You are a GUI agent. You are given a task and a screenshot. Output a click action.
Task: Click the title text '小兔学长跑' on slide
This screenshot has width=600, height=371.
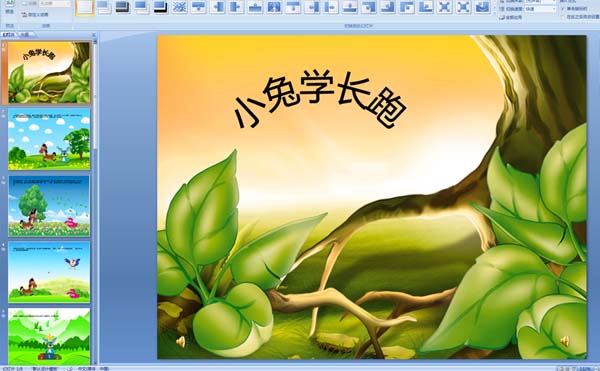click(x=320, y=100)
